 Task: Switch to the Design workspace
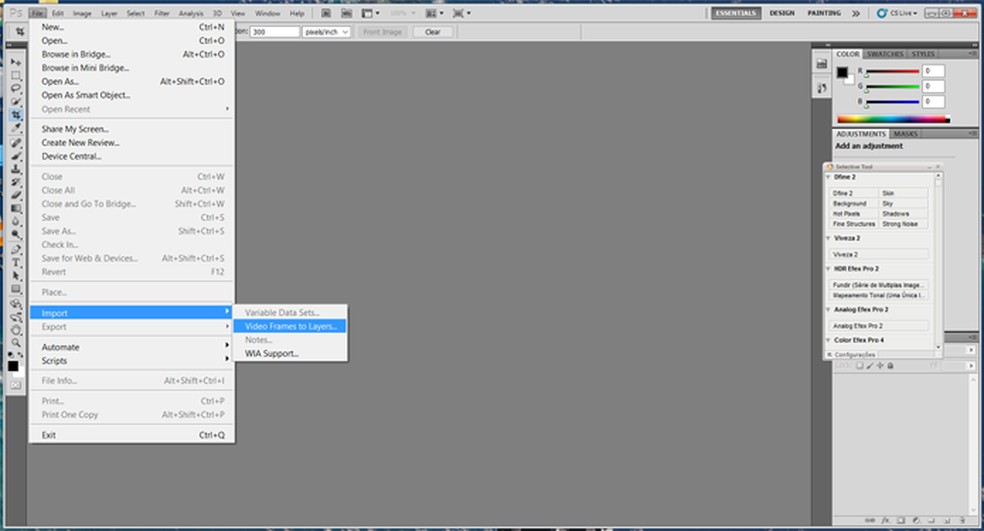click(x=782, y=13)
